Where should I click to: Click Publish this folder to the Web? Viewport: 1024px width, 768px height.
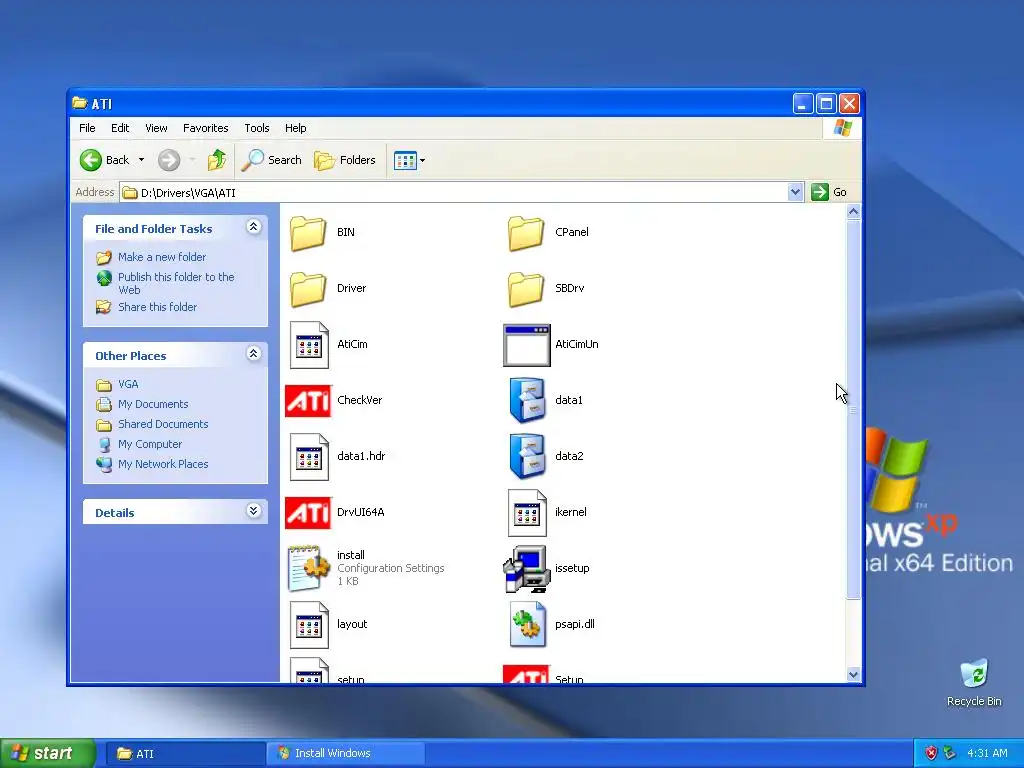pos(176,283)
